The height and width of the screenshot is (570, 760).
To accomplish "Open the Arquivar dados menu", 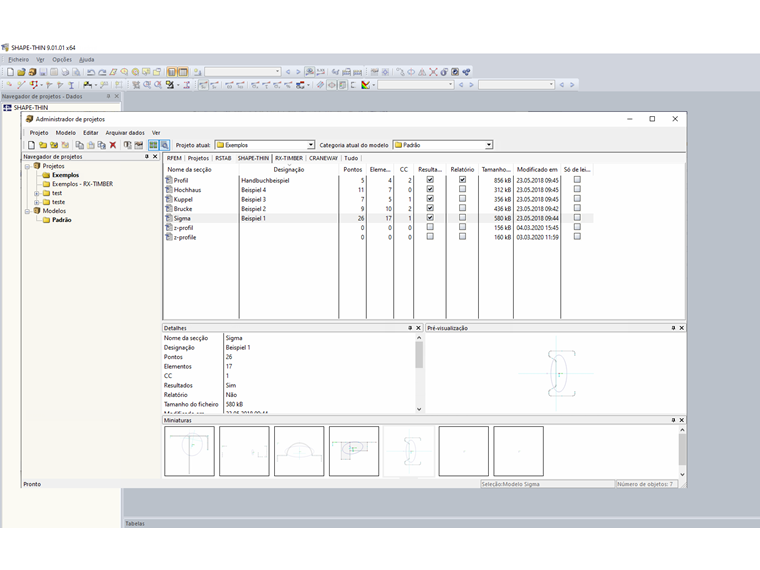I will pyautogui.click(x=125, y=133).
